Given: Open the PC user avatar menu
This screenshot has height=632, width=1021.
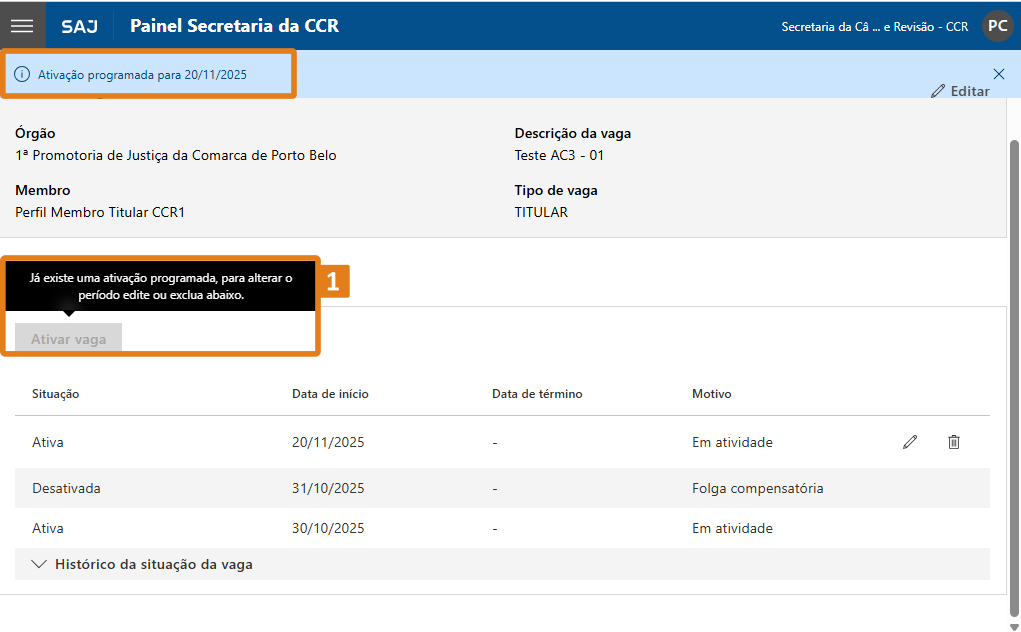Looking at the screenshot, I should pos(997,26).
